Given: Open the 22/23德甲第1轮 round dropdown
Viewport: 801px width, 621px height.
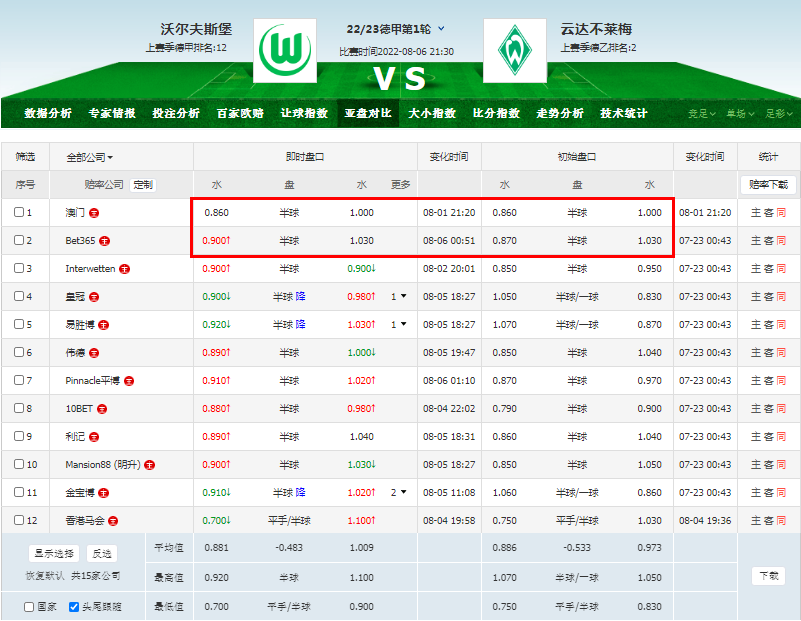Looking at the screenshot, I should (x=395, y=29).
